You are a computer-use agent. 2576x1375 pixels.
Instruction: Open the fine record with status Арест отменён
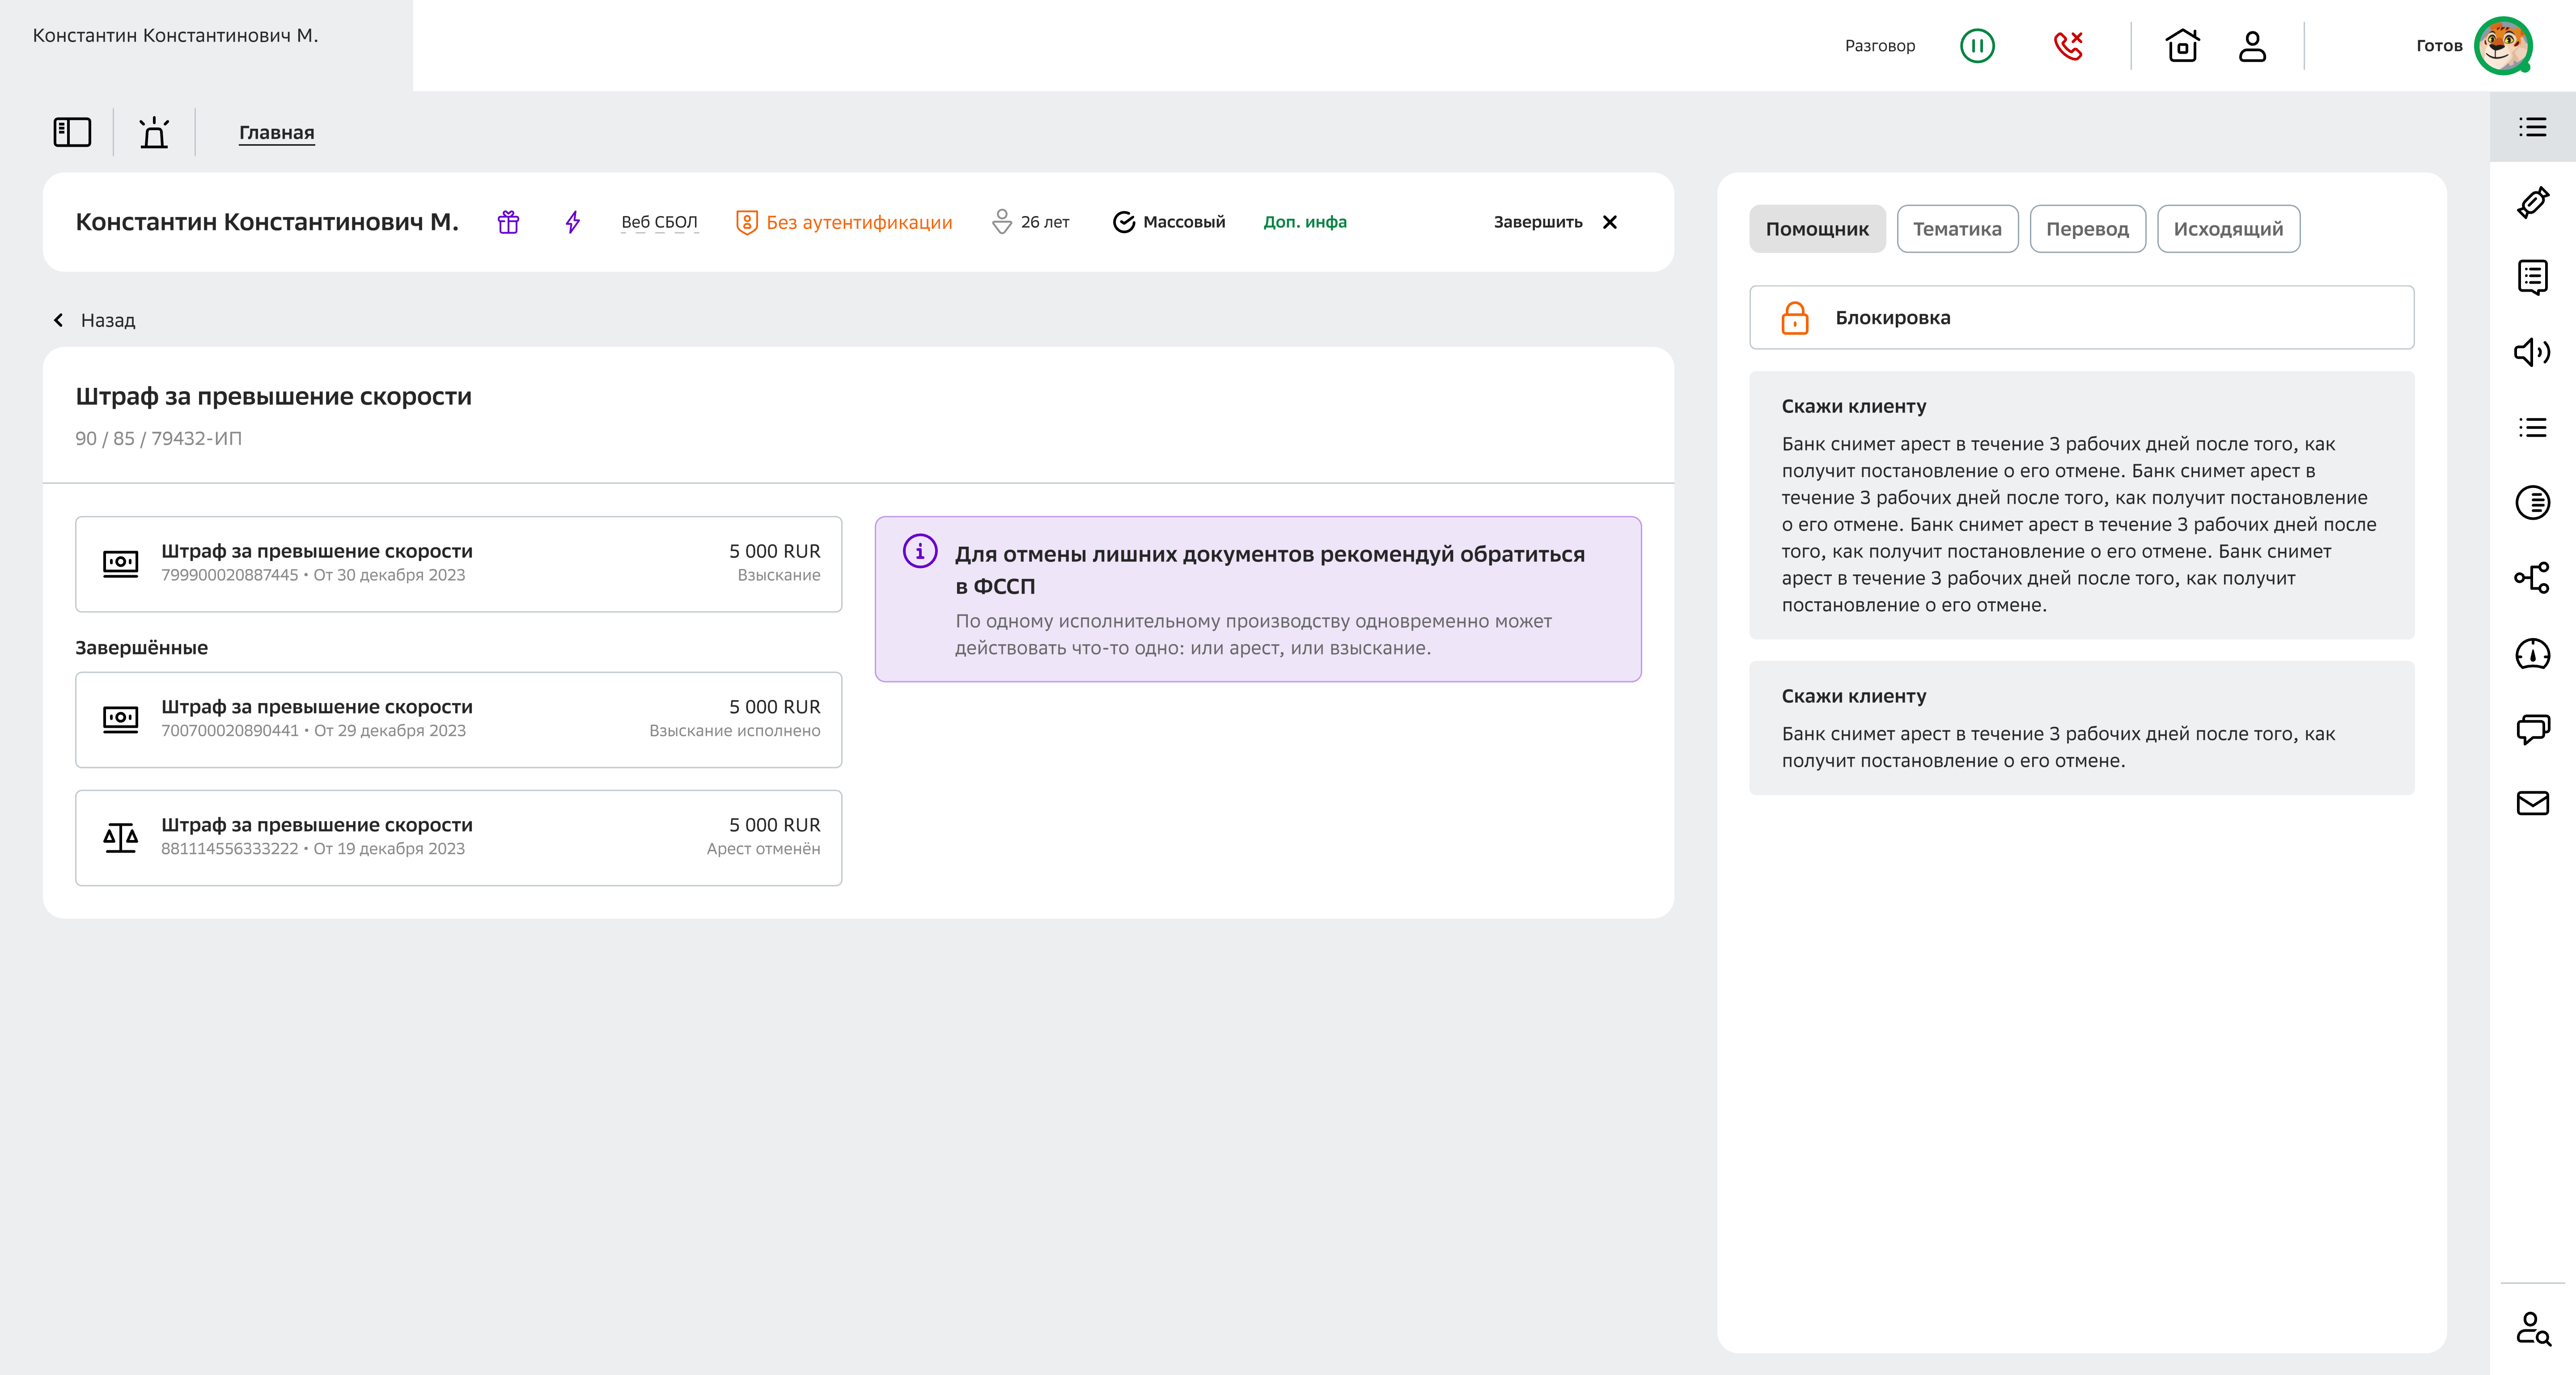[x=458, y=837]
